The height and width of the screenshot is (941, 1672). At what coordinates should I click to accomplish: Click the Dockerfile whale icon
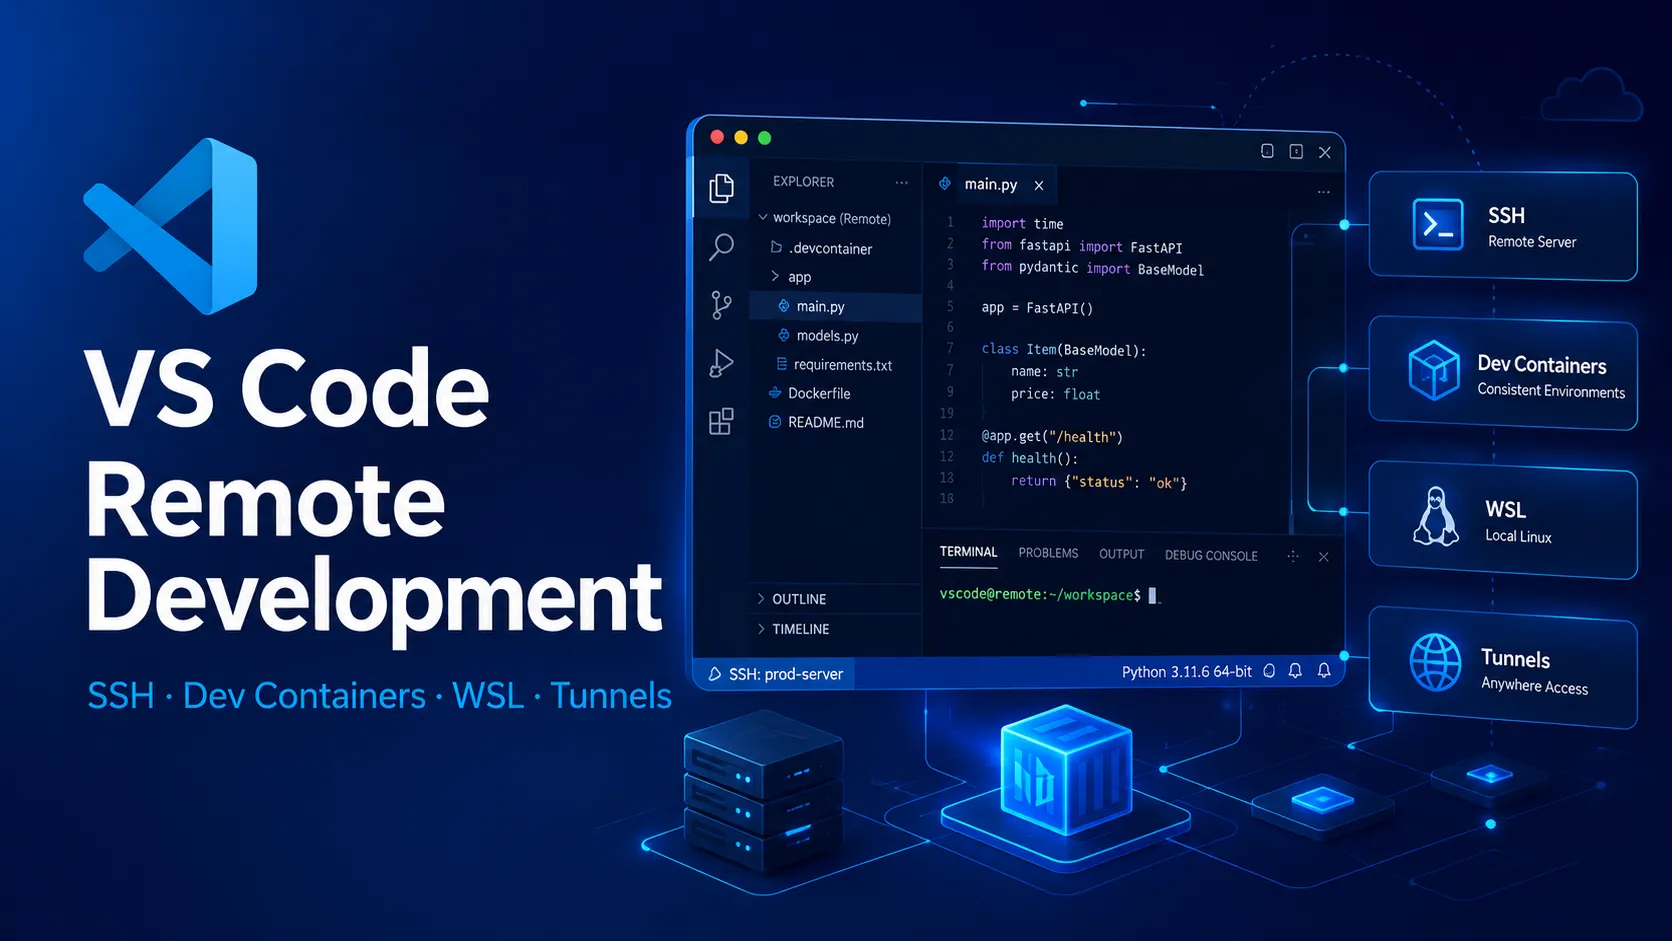[x=775, y=393]
